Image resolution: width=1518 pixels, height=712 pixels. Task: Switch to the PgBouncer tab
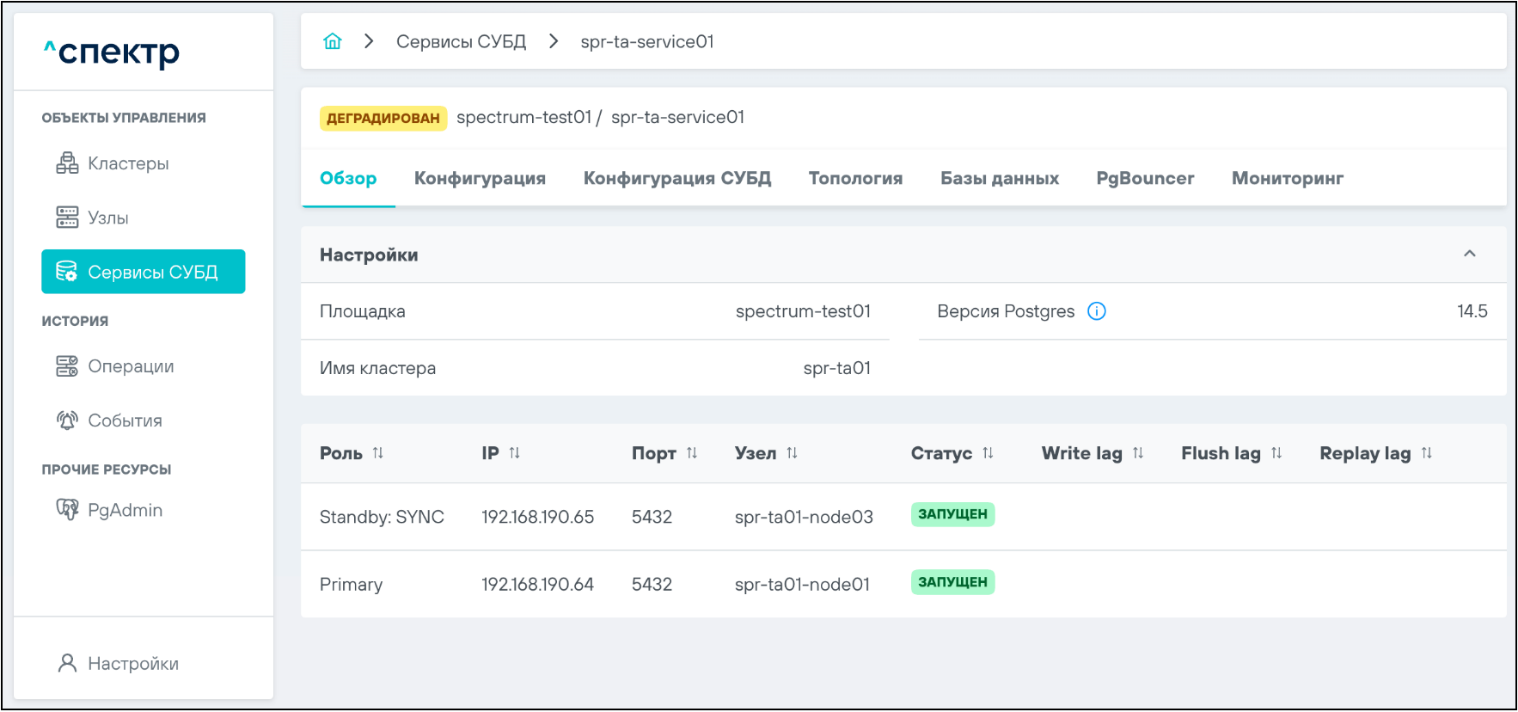(1145, 178)
